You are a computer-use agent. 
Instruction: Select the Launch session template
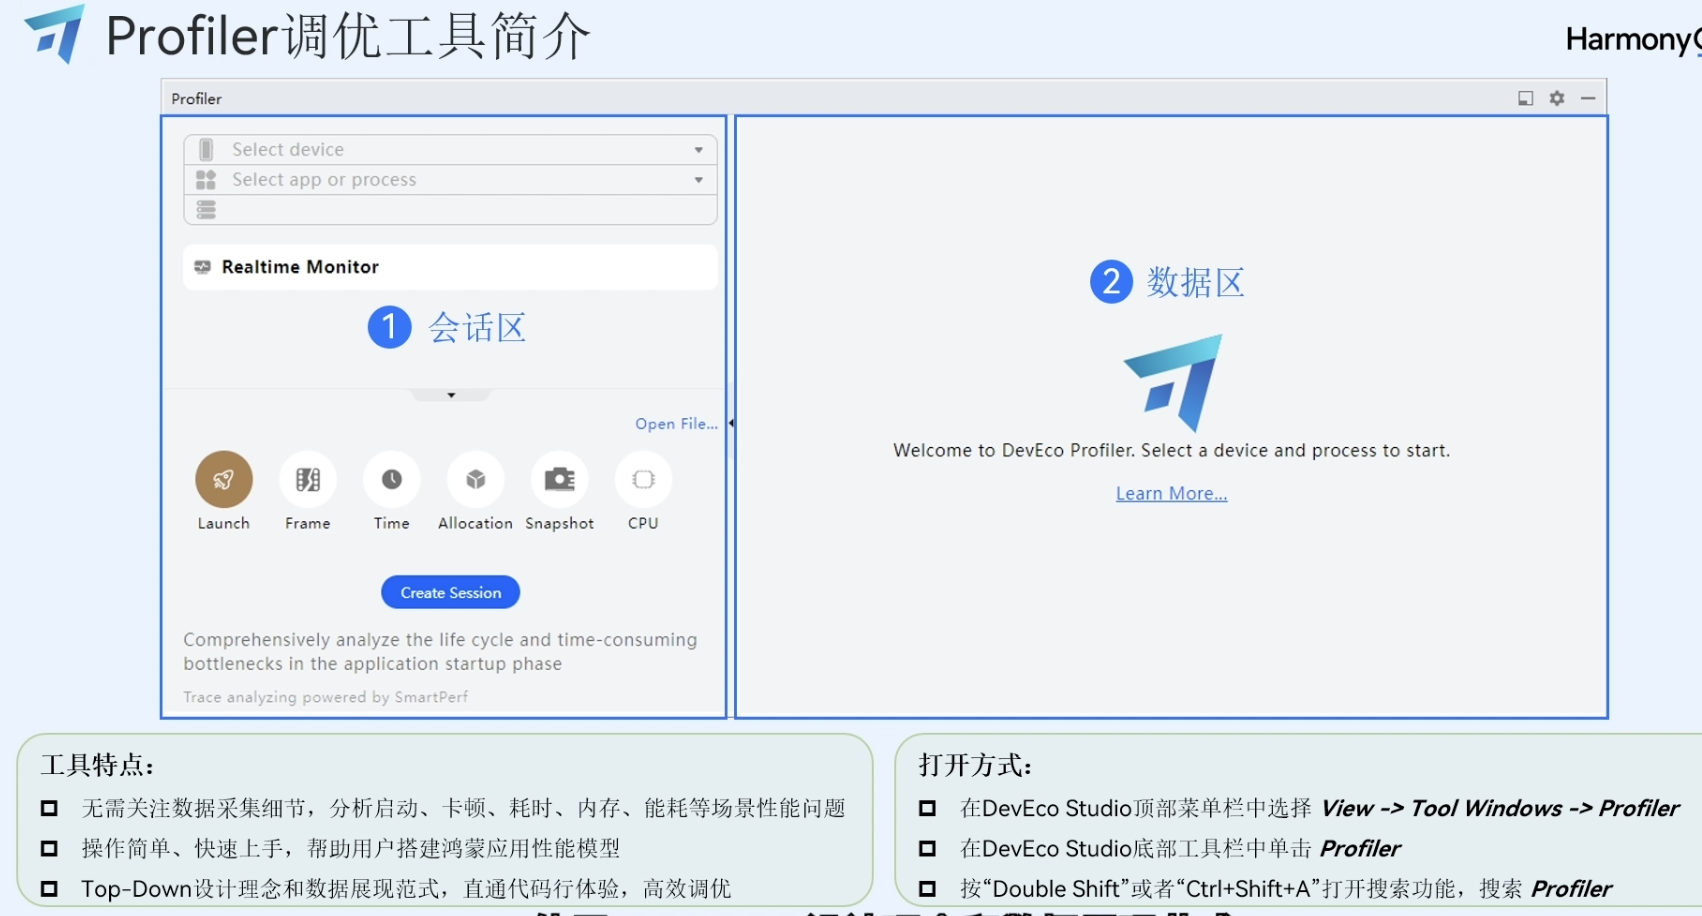223,480
